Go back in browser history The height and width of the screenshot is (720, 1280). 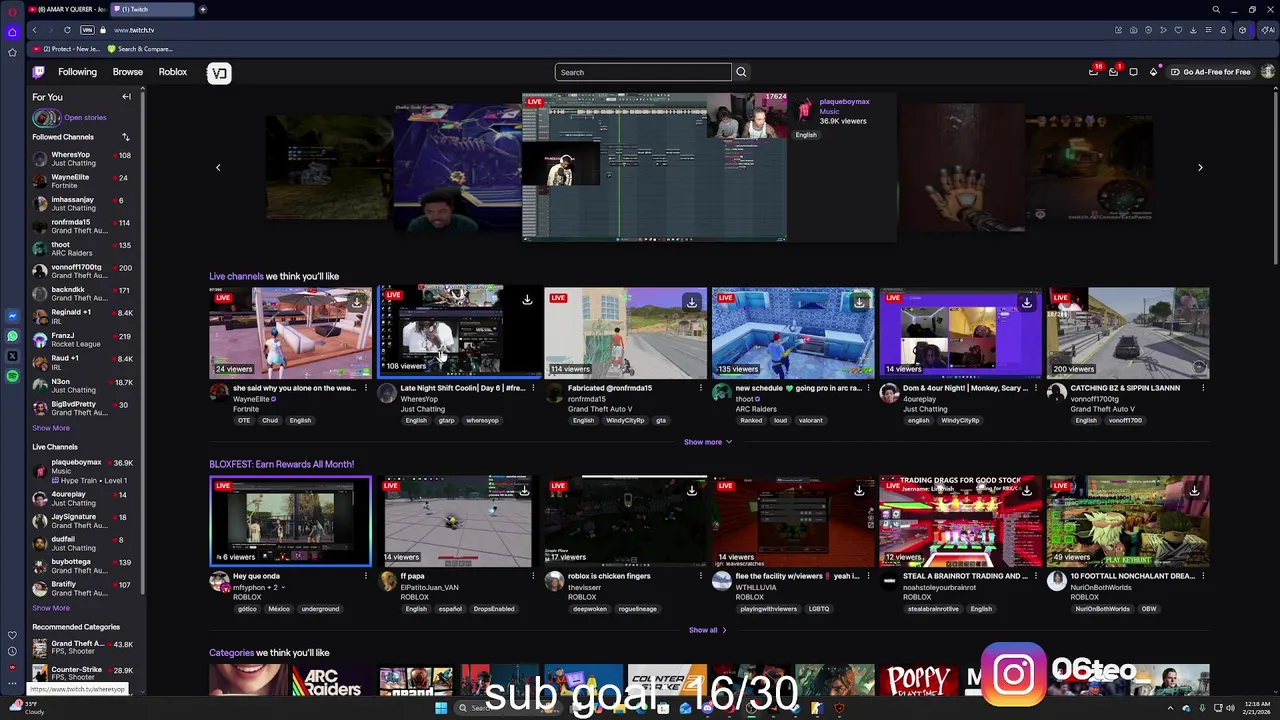(x=34, y=30)
